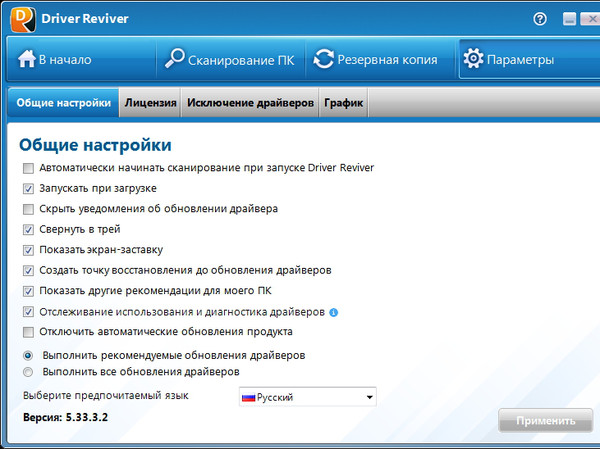Click the Russian flag icon in language box
Viewport: 600px width, 449px height.
pyautogui.click(x=248, y=398)
